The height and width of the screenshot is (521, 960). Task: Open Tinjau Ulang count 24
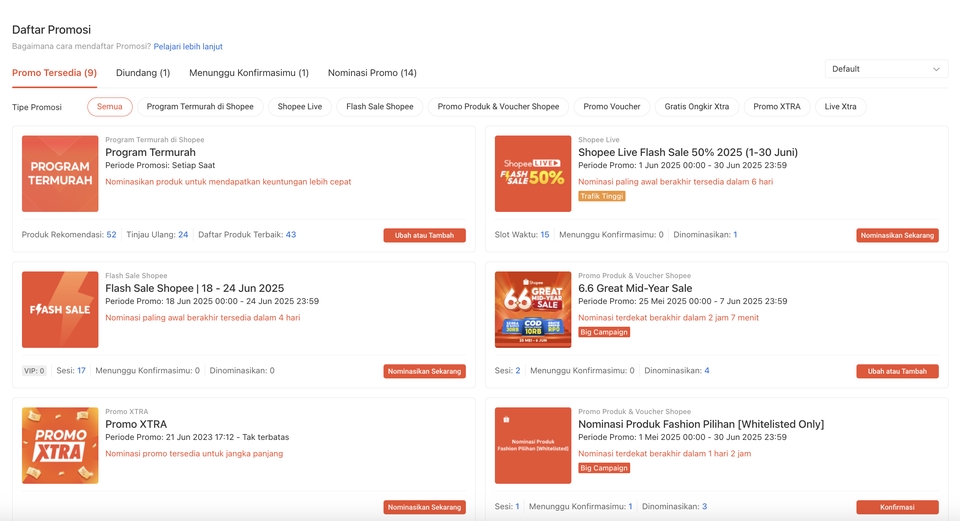(x=183, y=234)
